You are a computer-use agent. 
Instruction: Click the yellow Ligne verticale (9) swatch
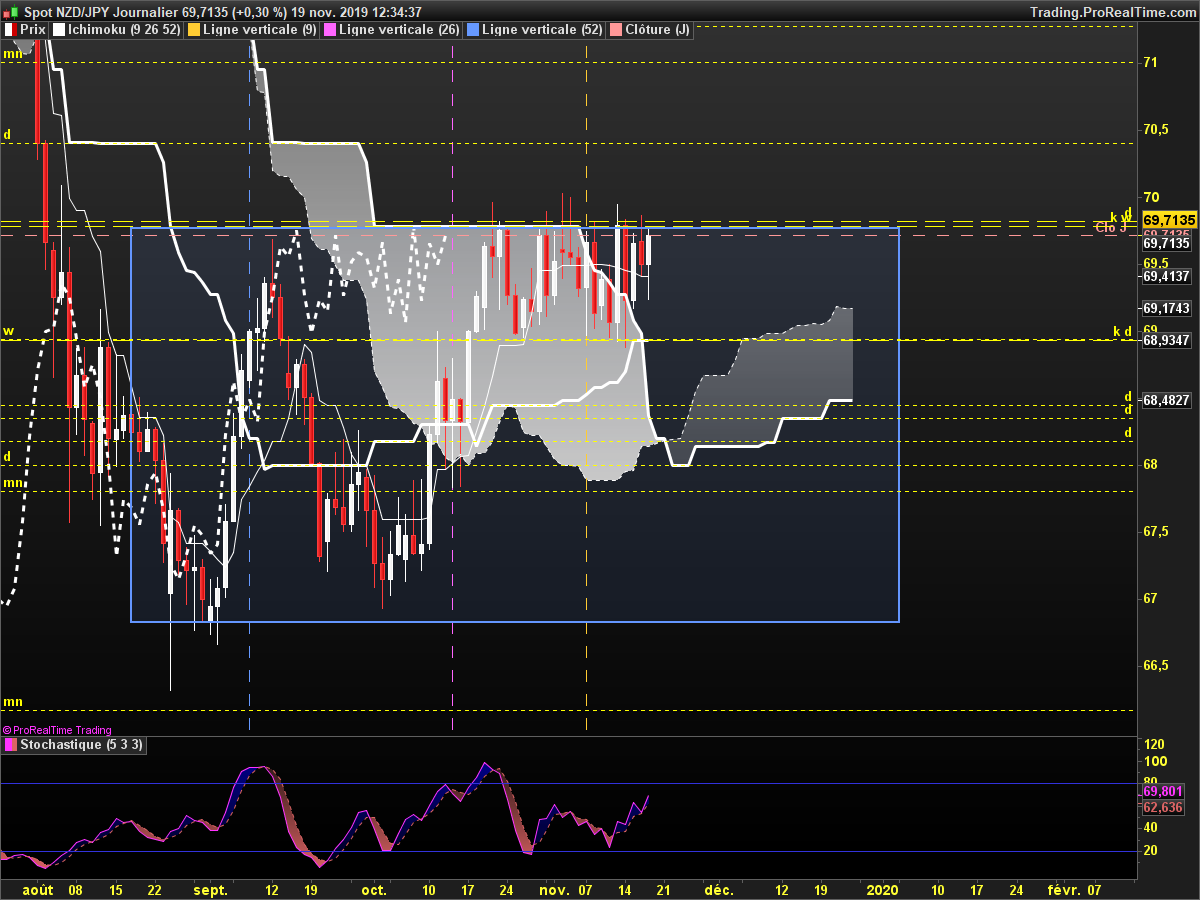pyautogui.click(x=194, y=30)
